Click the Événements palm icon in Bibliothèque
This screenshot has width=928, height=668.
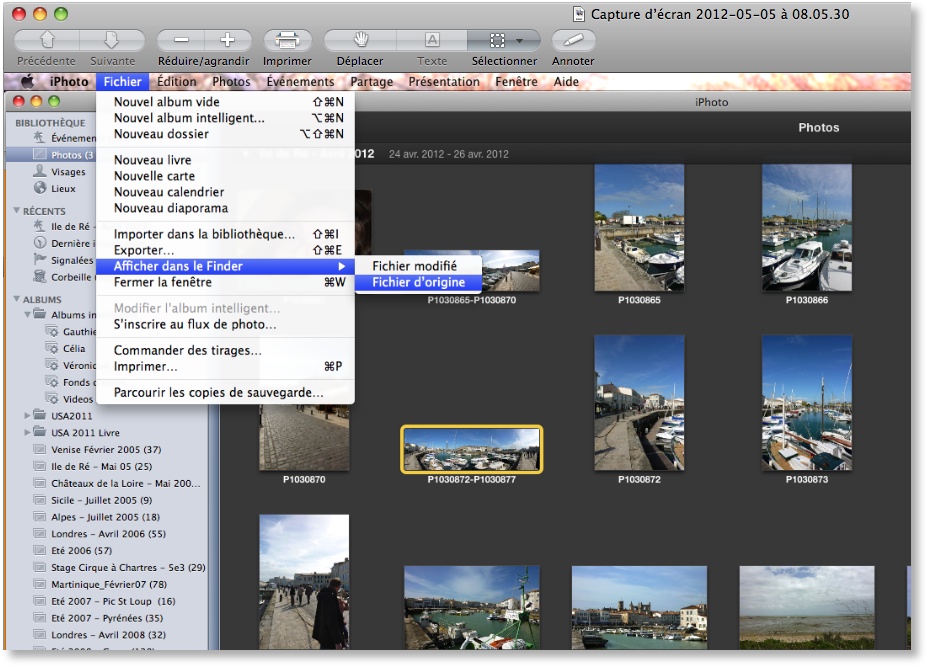click(40, 137)
